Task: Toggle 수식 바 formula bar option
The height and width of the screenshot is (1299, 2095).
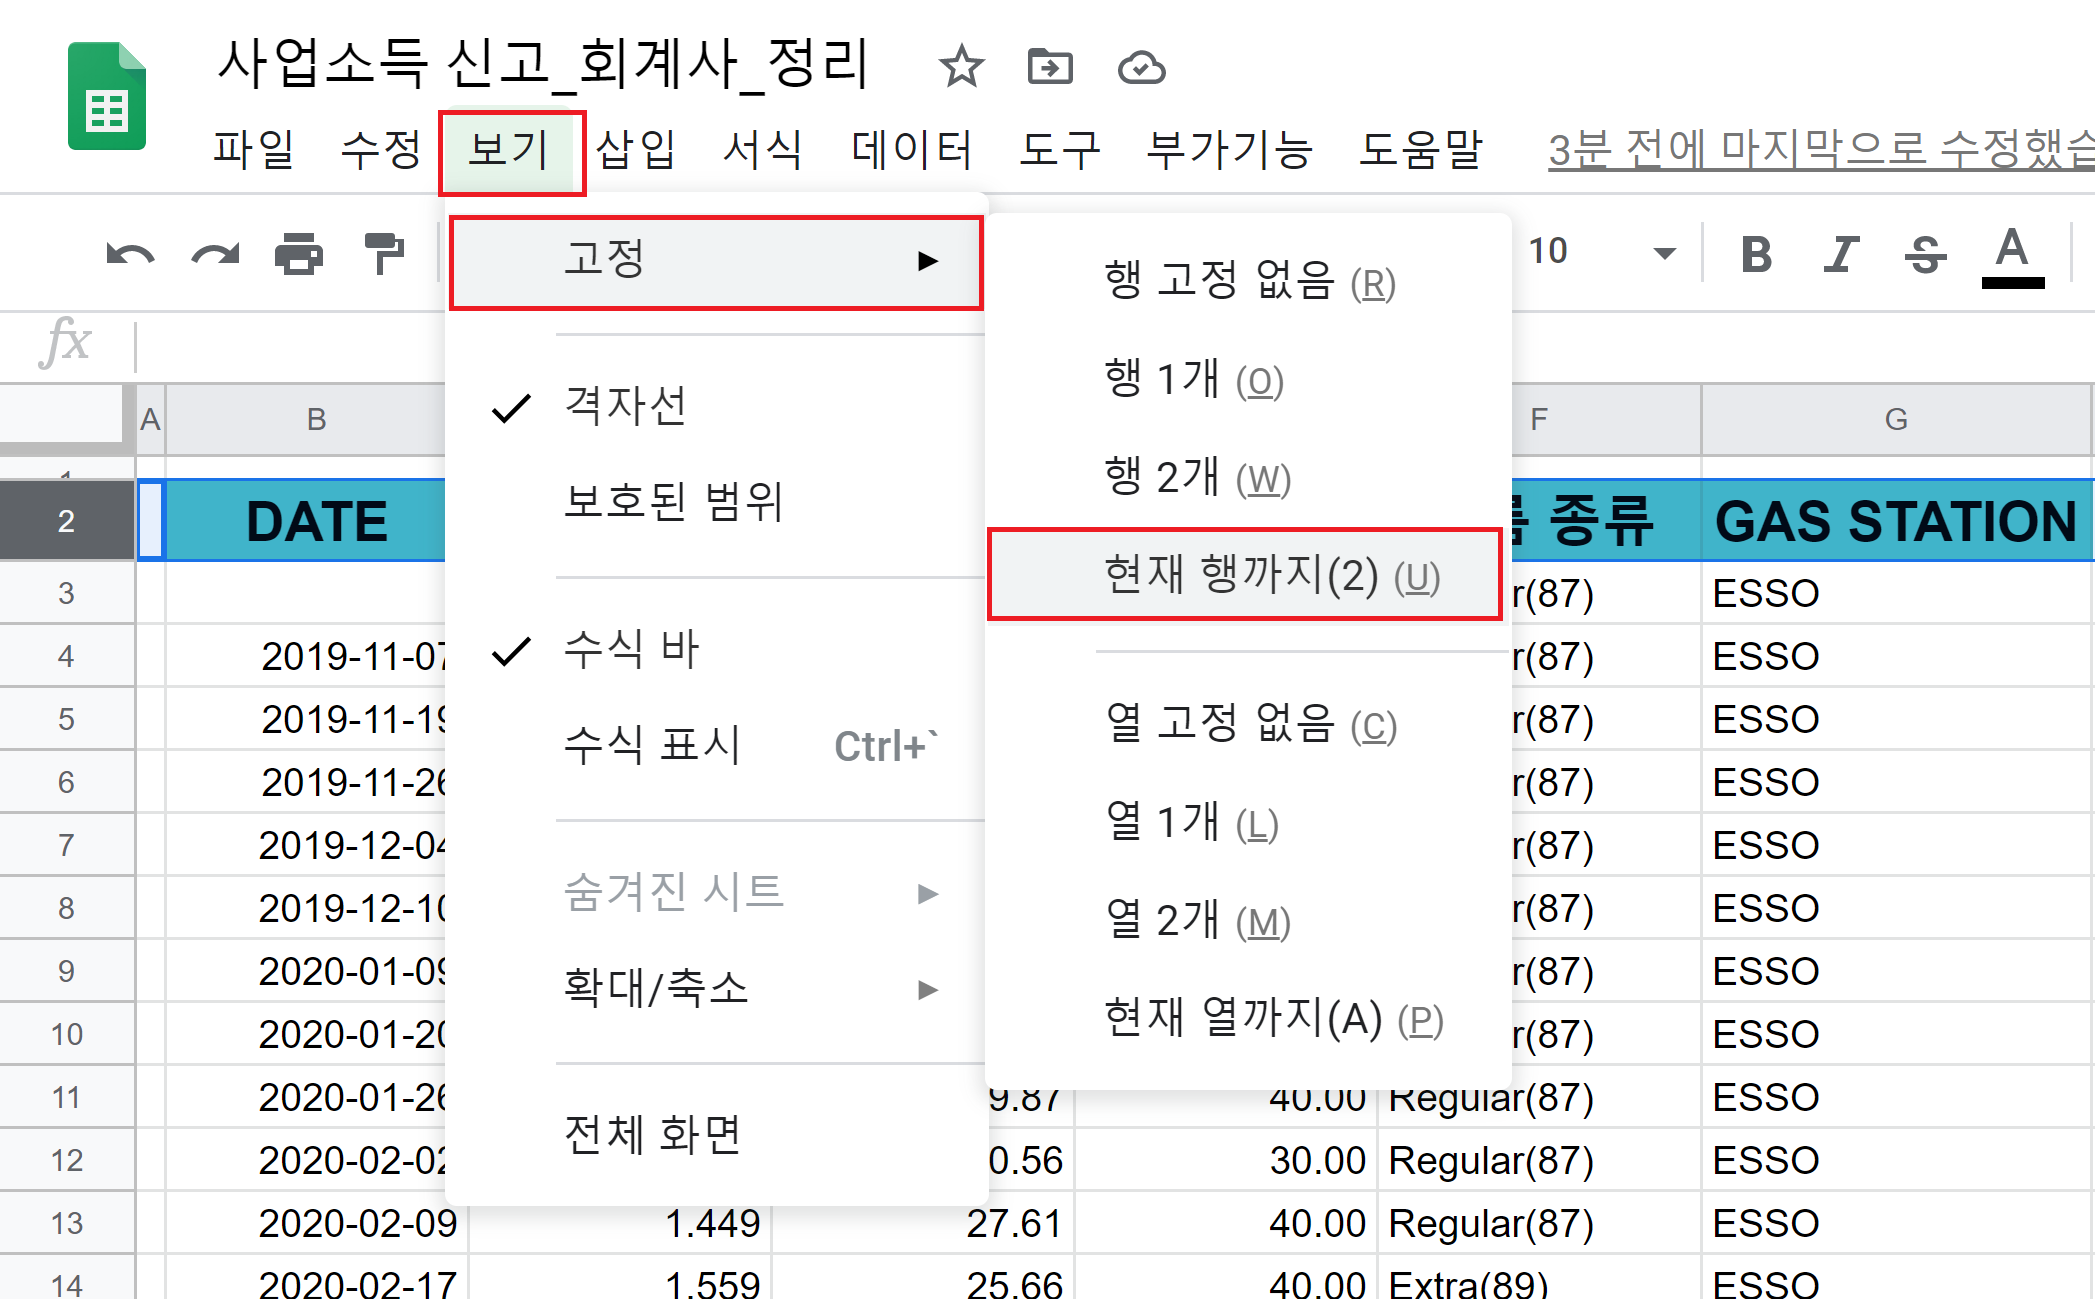Action: tap(630, 650)
